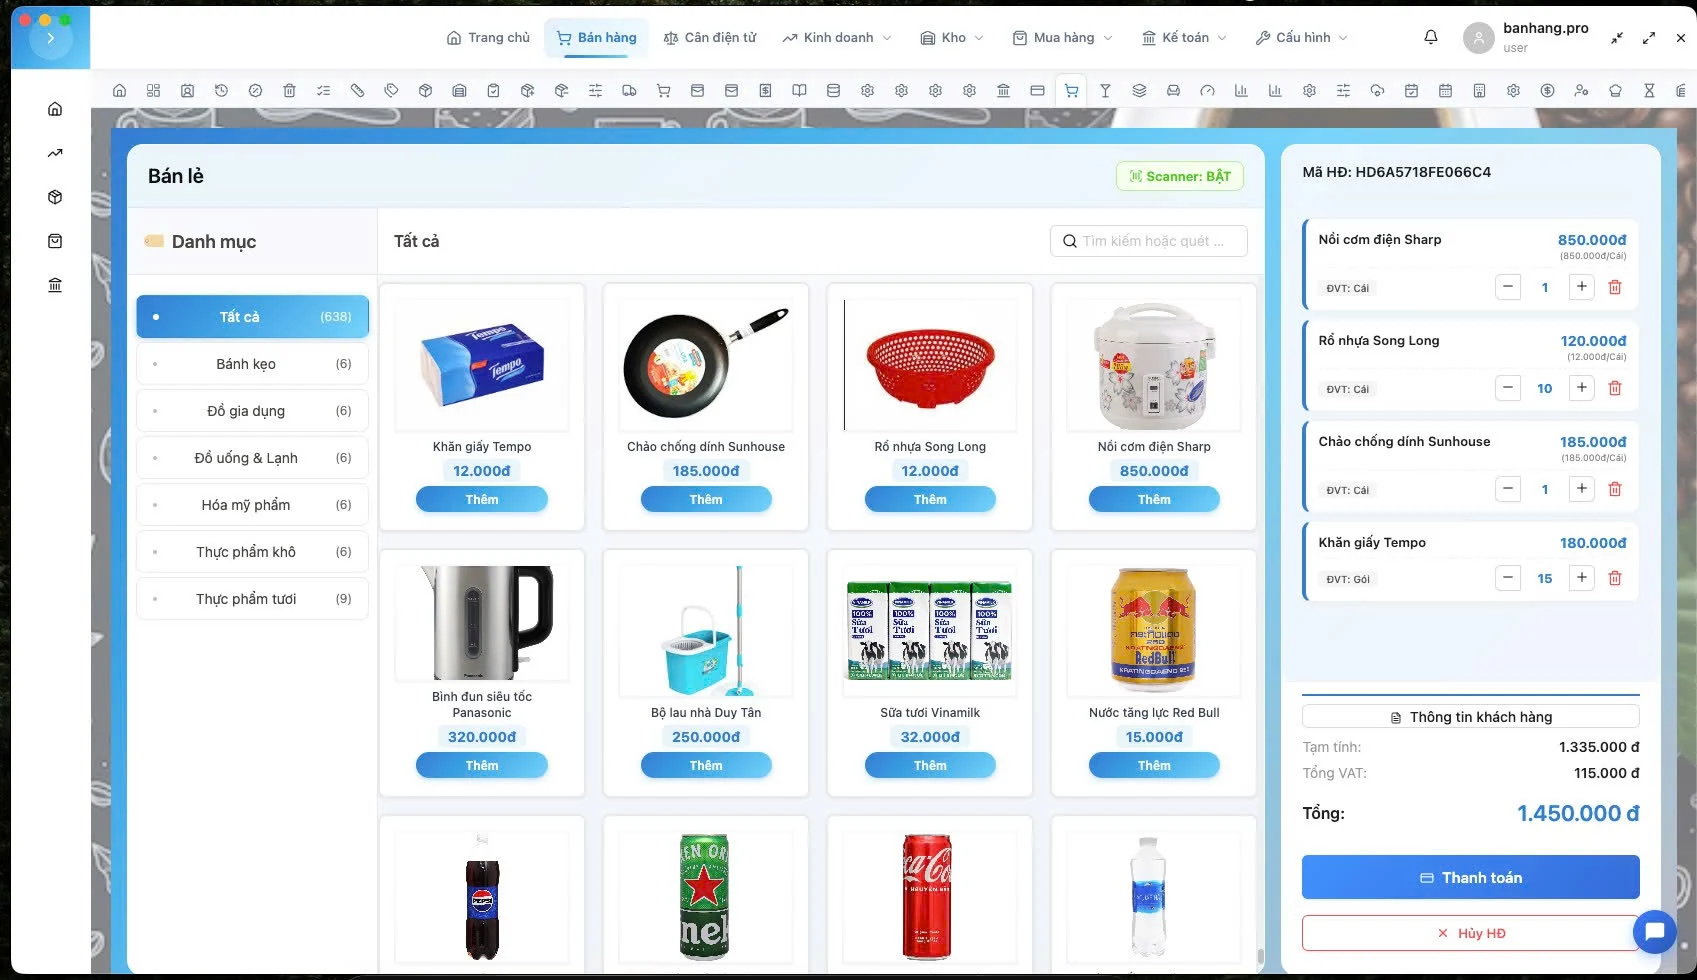This screenshot has width=1697, height=980.
Task: Delete Nồi cơm điện Sharp from invoice
Action: point(1614,287)
